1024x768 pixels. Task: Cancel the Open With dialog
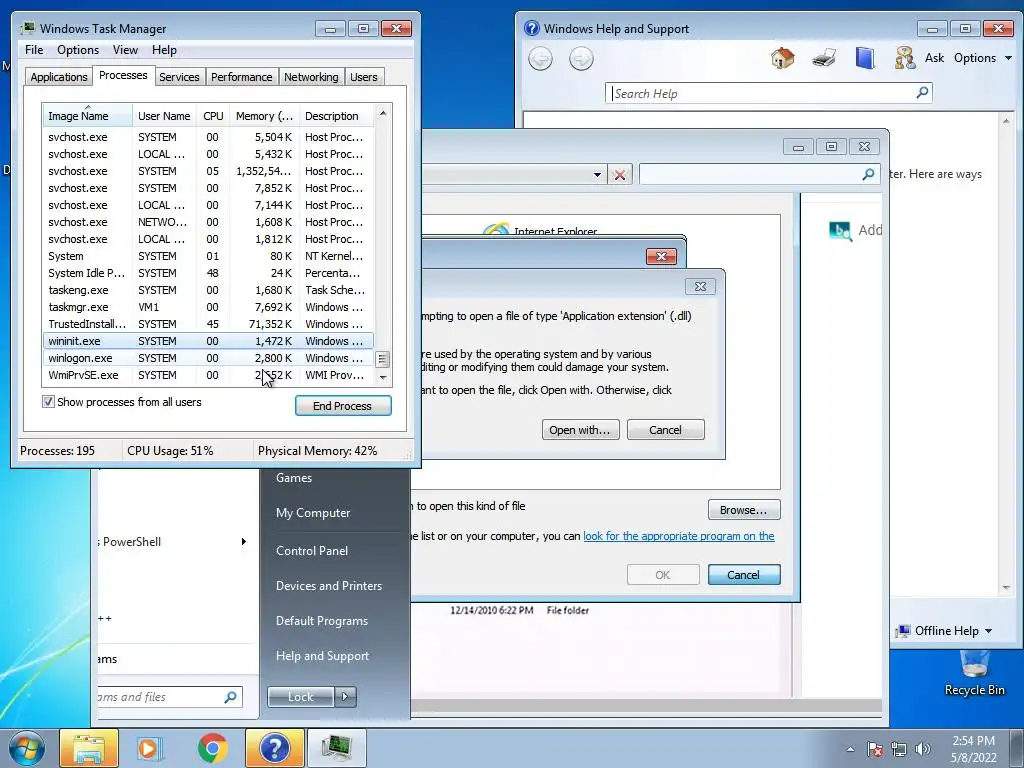[x=743, y=575]
